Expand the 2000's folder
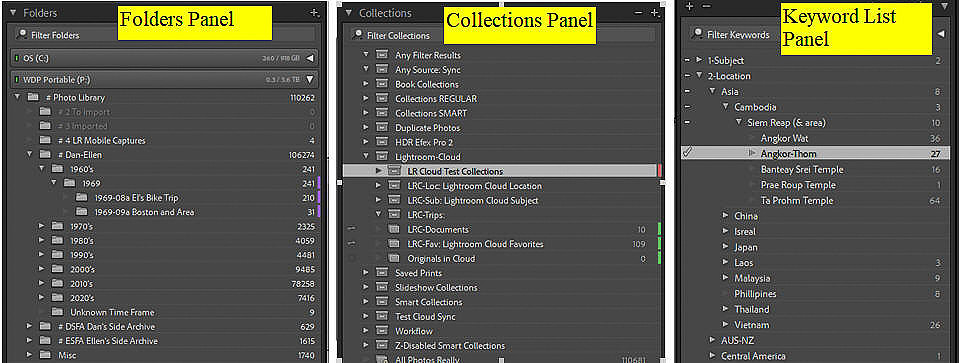This screenshot has width=959, height=363. [x=42, y=270]
